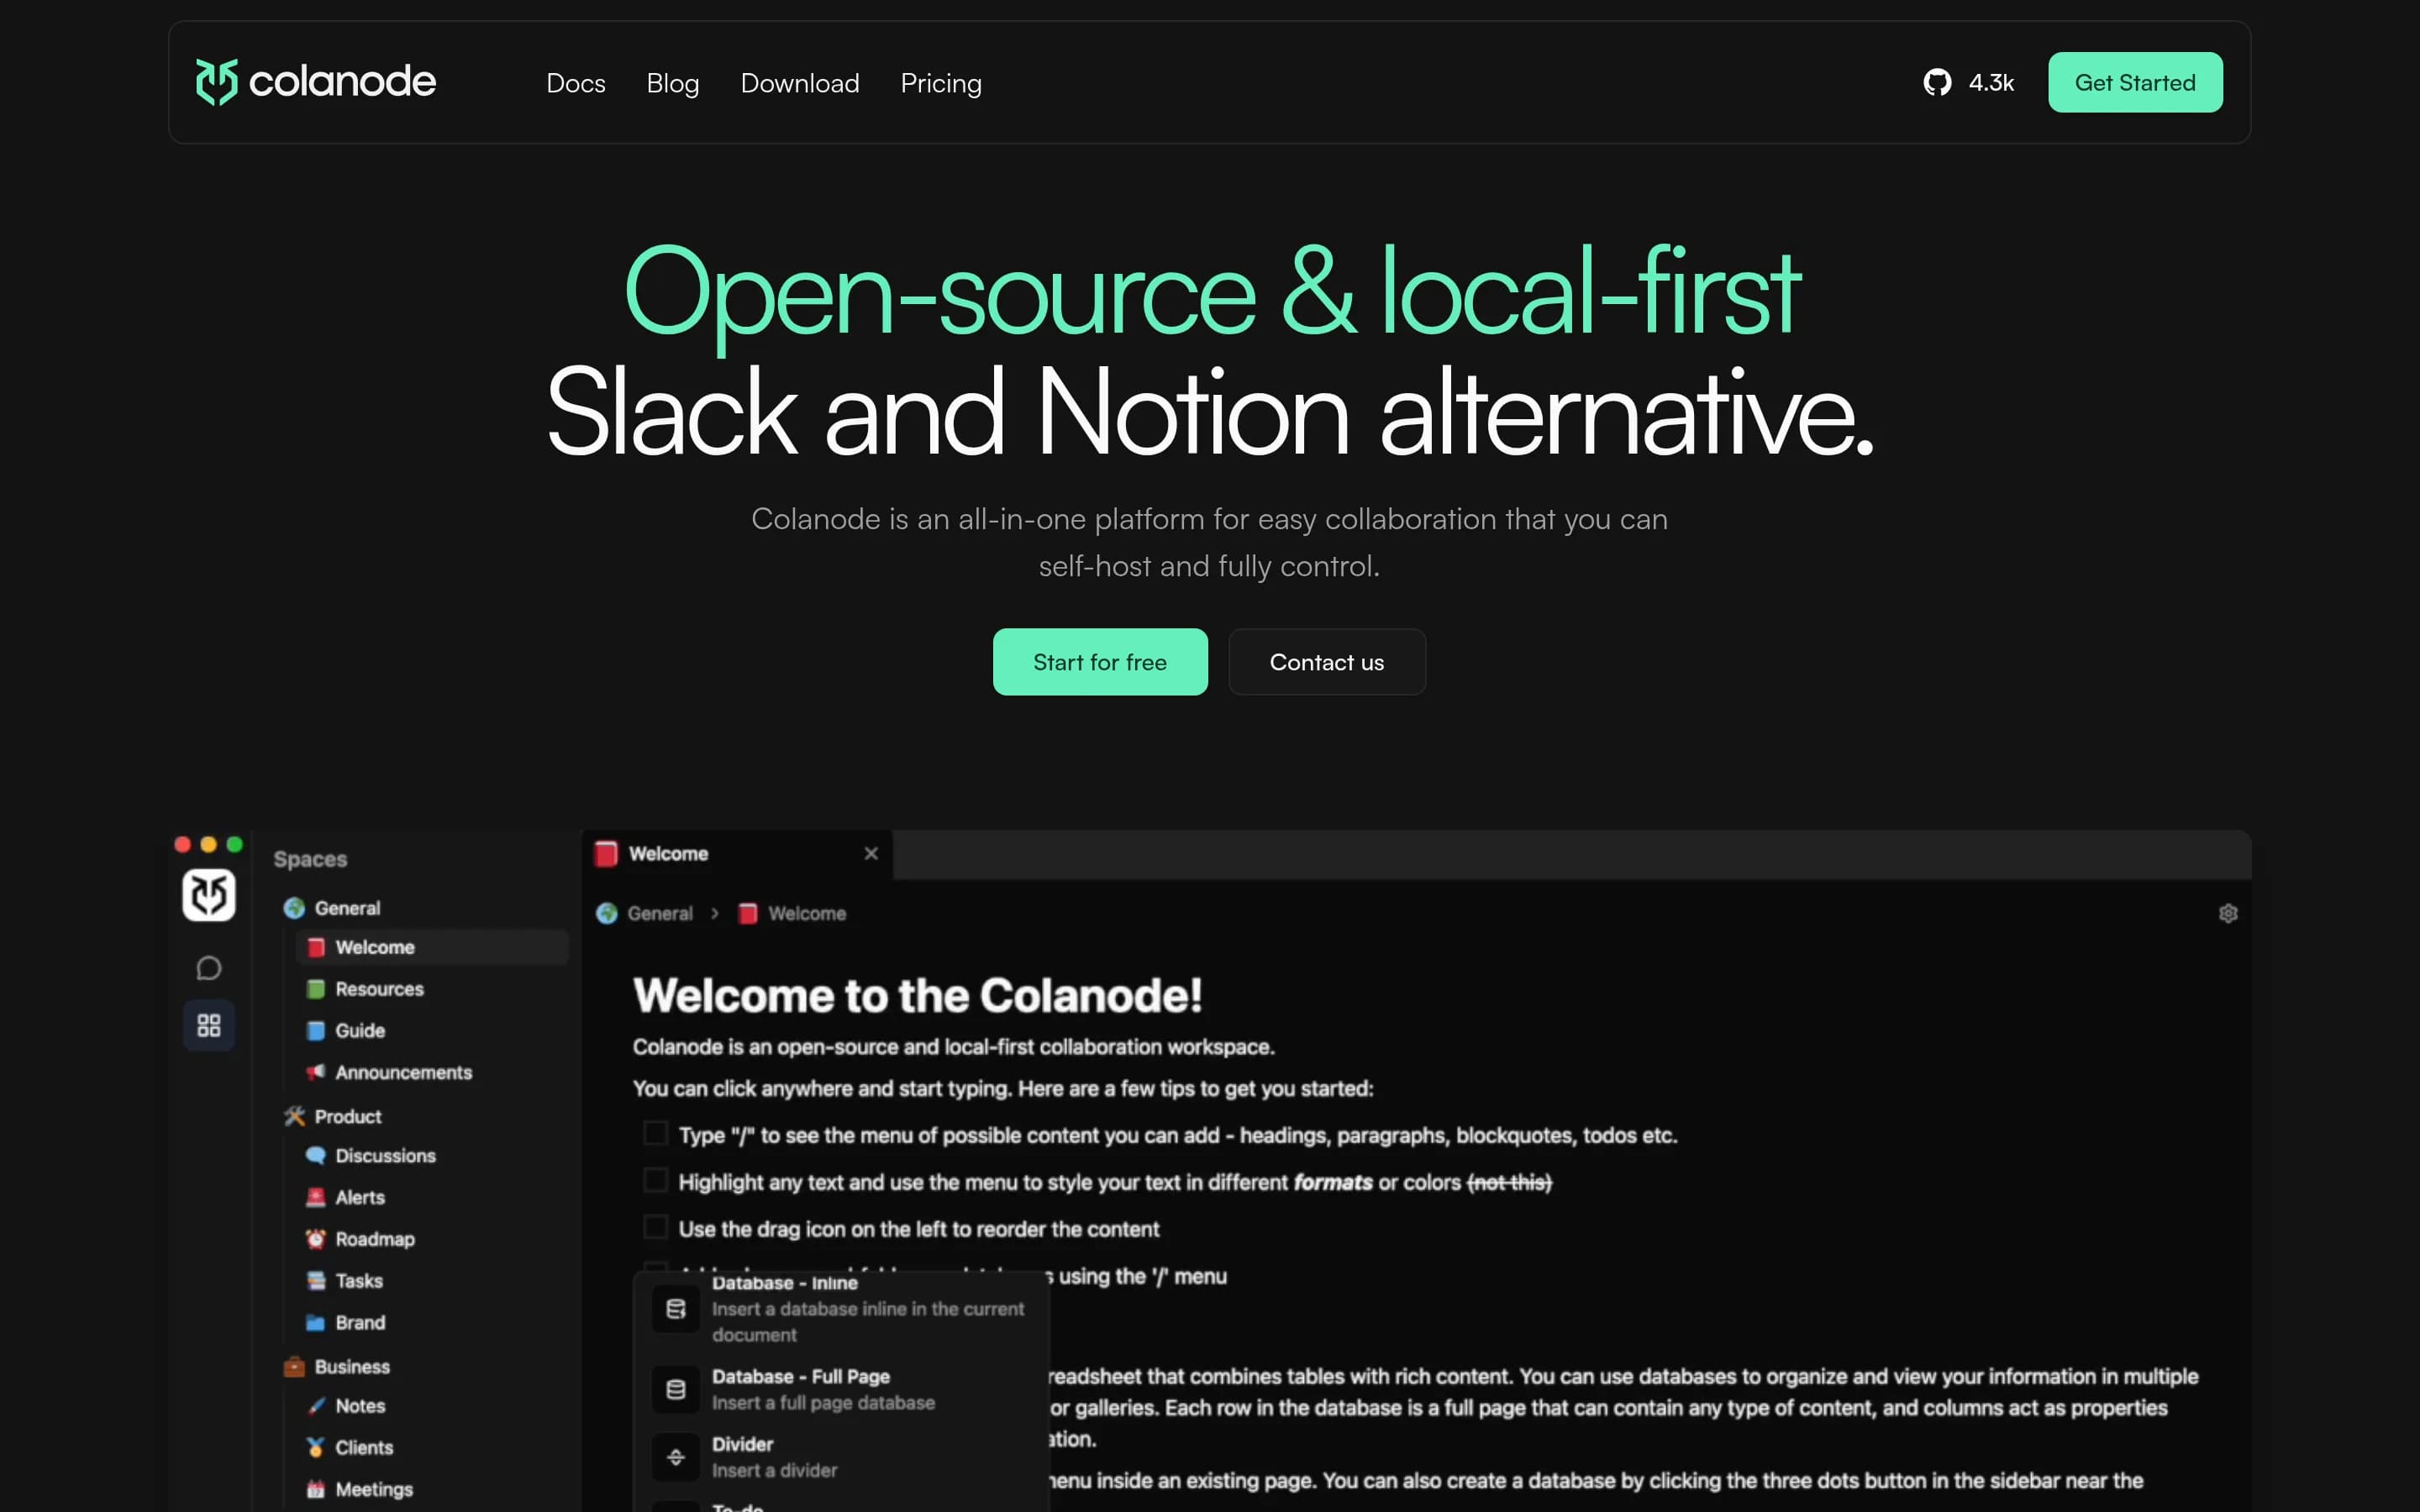
Task: Open the Guide page in sidebar
Action: click(432, 1030)
